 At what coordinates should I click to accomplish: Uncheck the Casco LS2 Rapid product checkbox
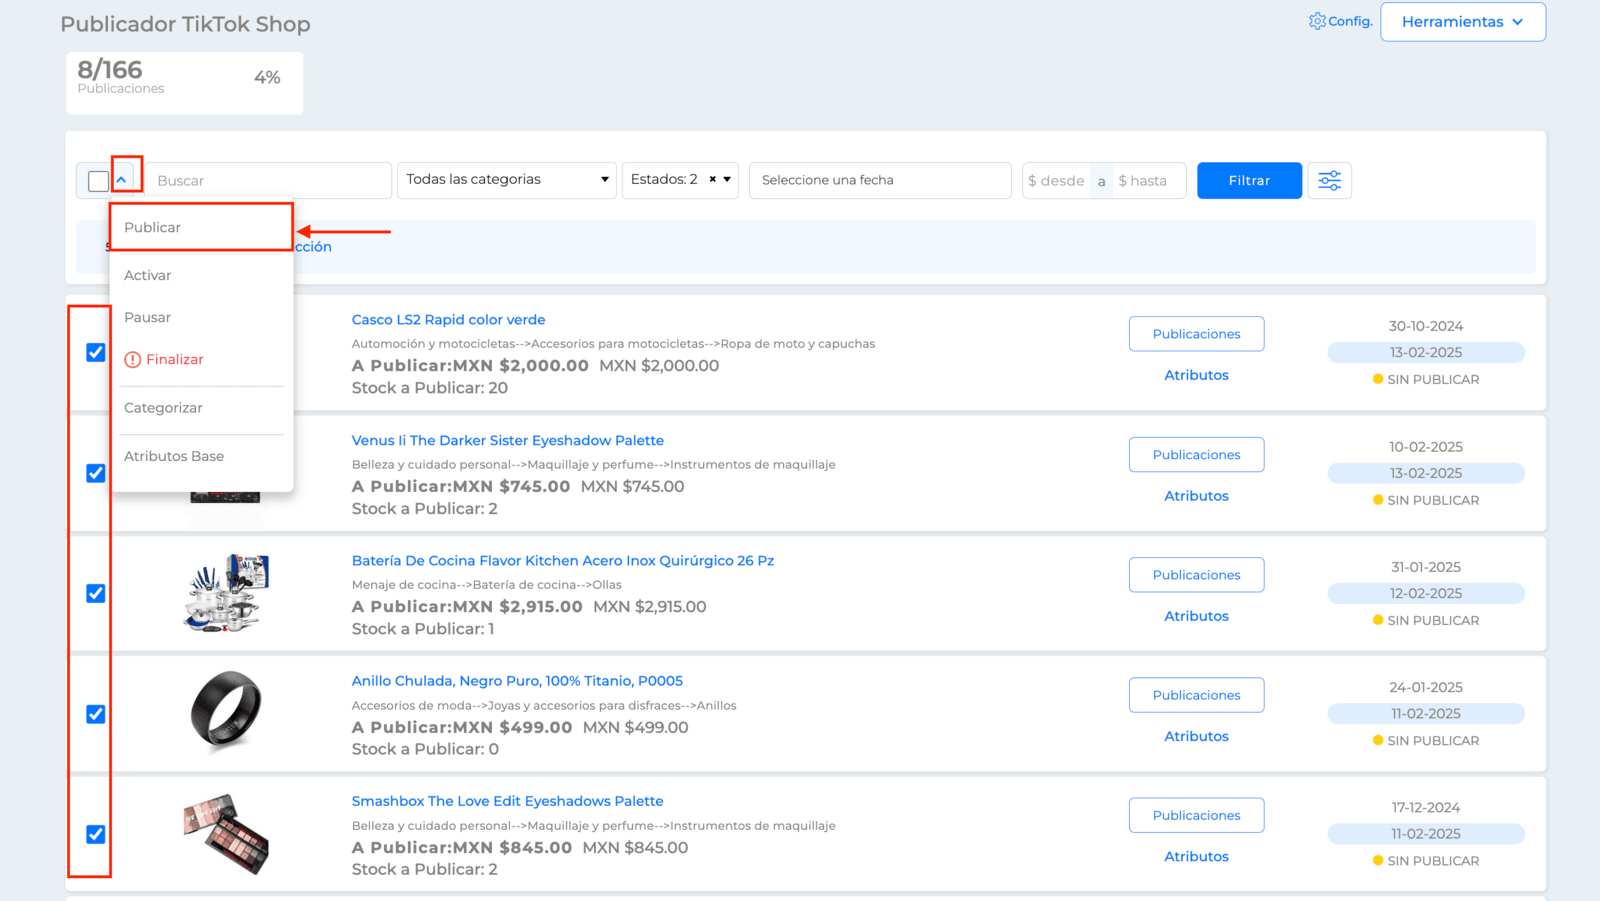[96, 353]
